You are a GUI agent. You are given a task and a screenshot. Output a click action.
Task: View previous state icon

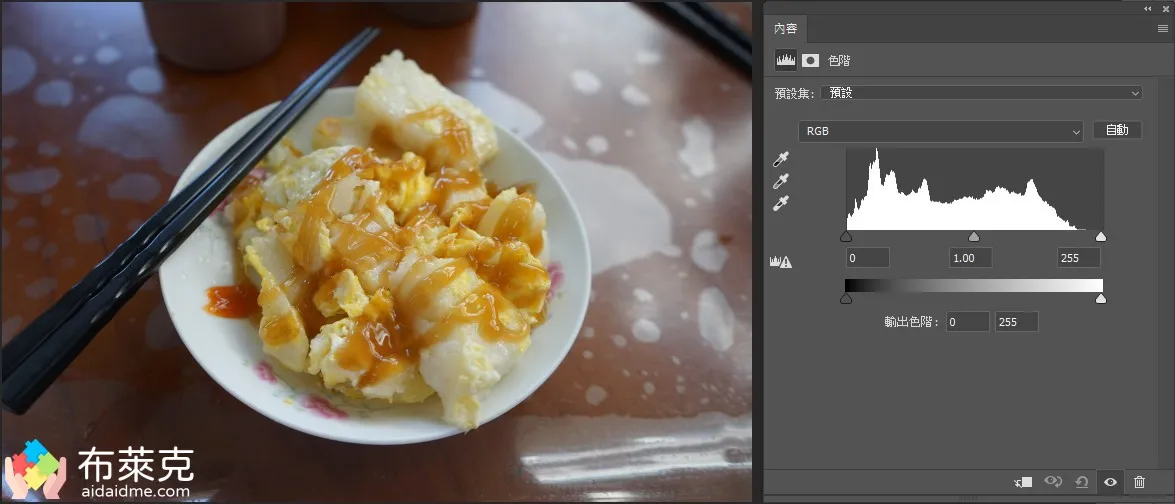[x=1054, y=482]
